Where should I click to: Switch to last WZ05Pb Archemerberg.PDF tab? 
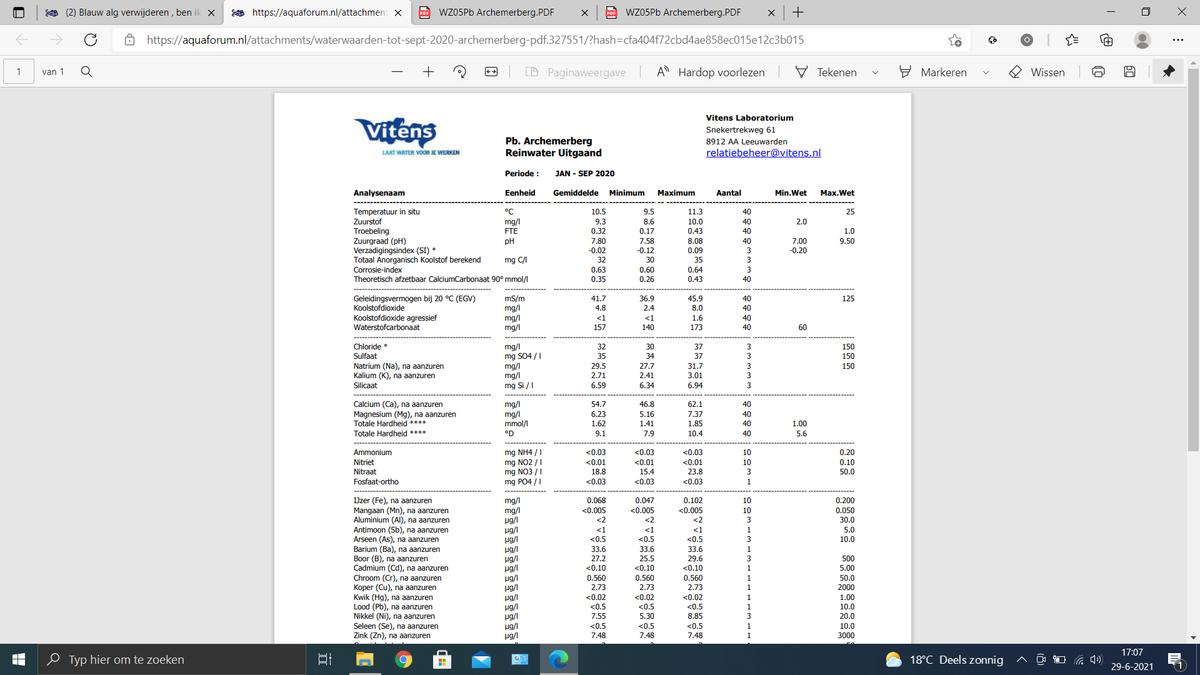690,13
